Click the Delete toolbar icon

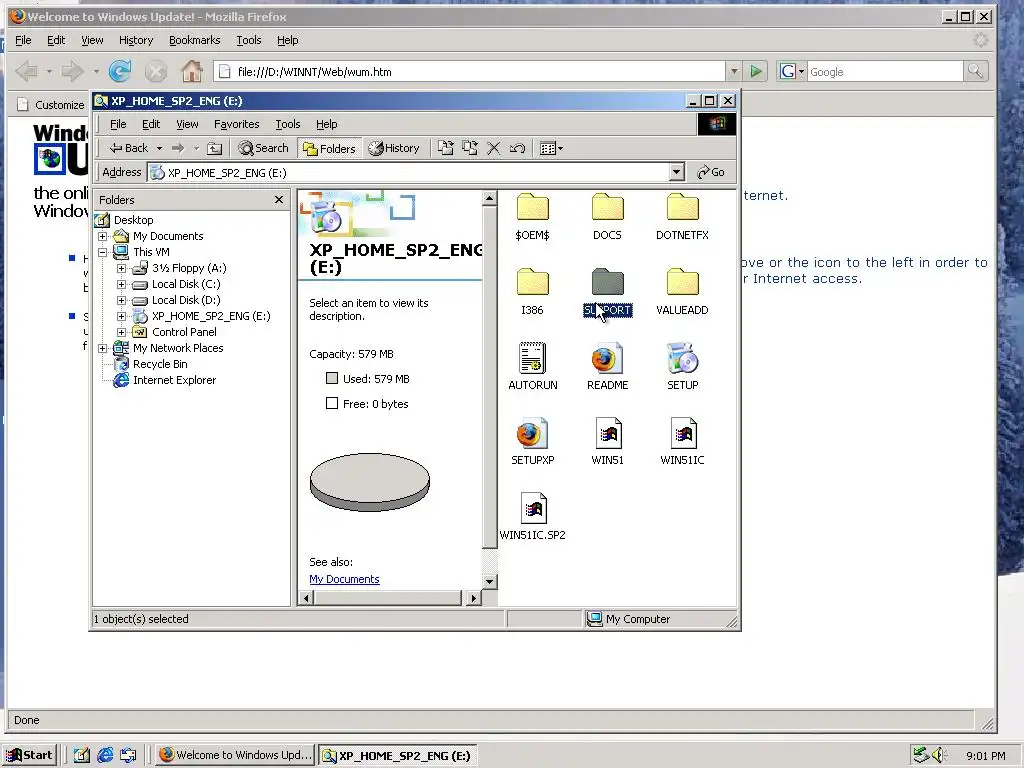pos(494,148)
